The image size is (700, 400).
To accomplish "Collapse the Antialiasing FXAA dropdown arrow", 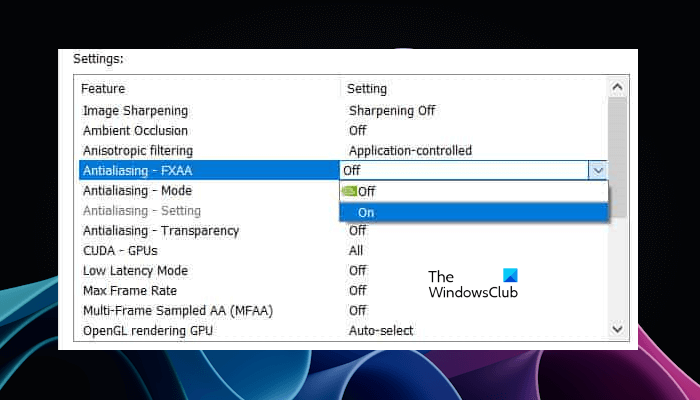I will point(598,171).
